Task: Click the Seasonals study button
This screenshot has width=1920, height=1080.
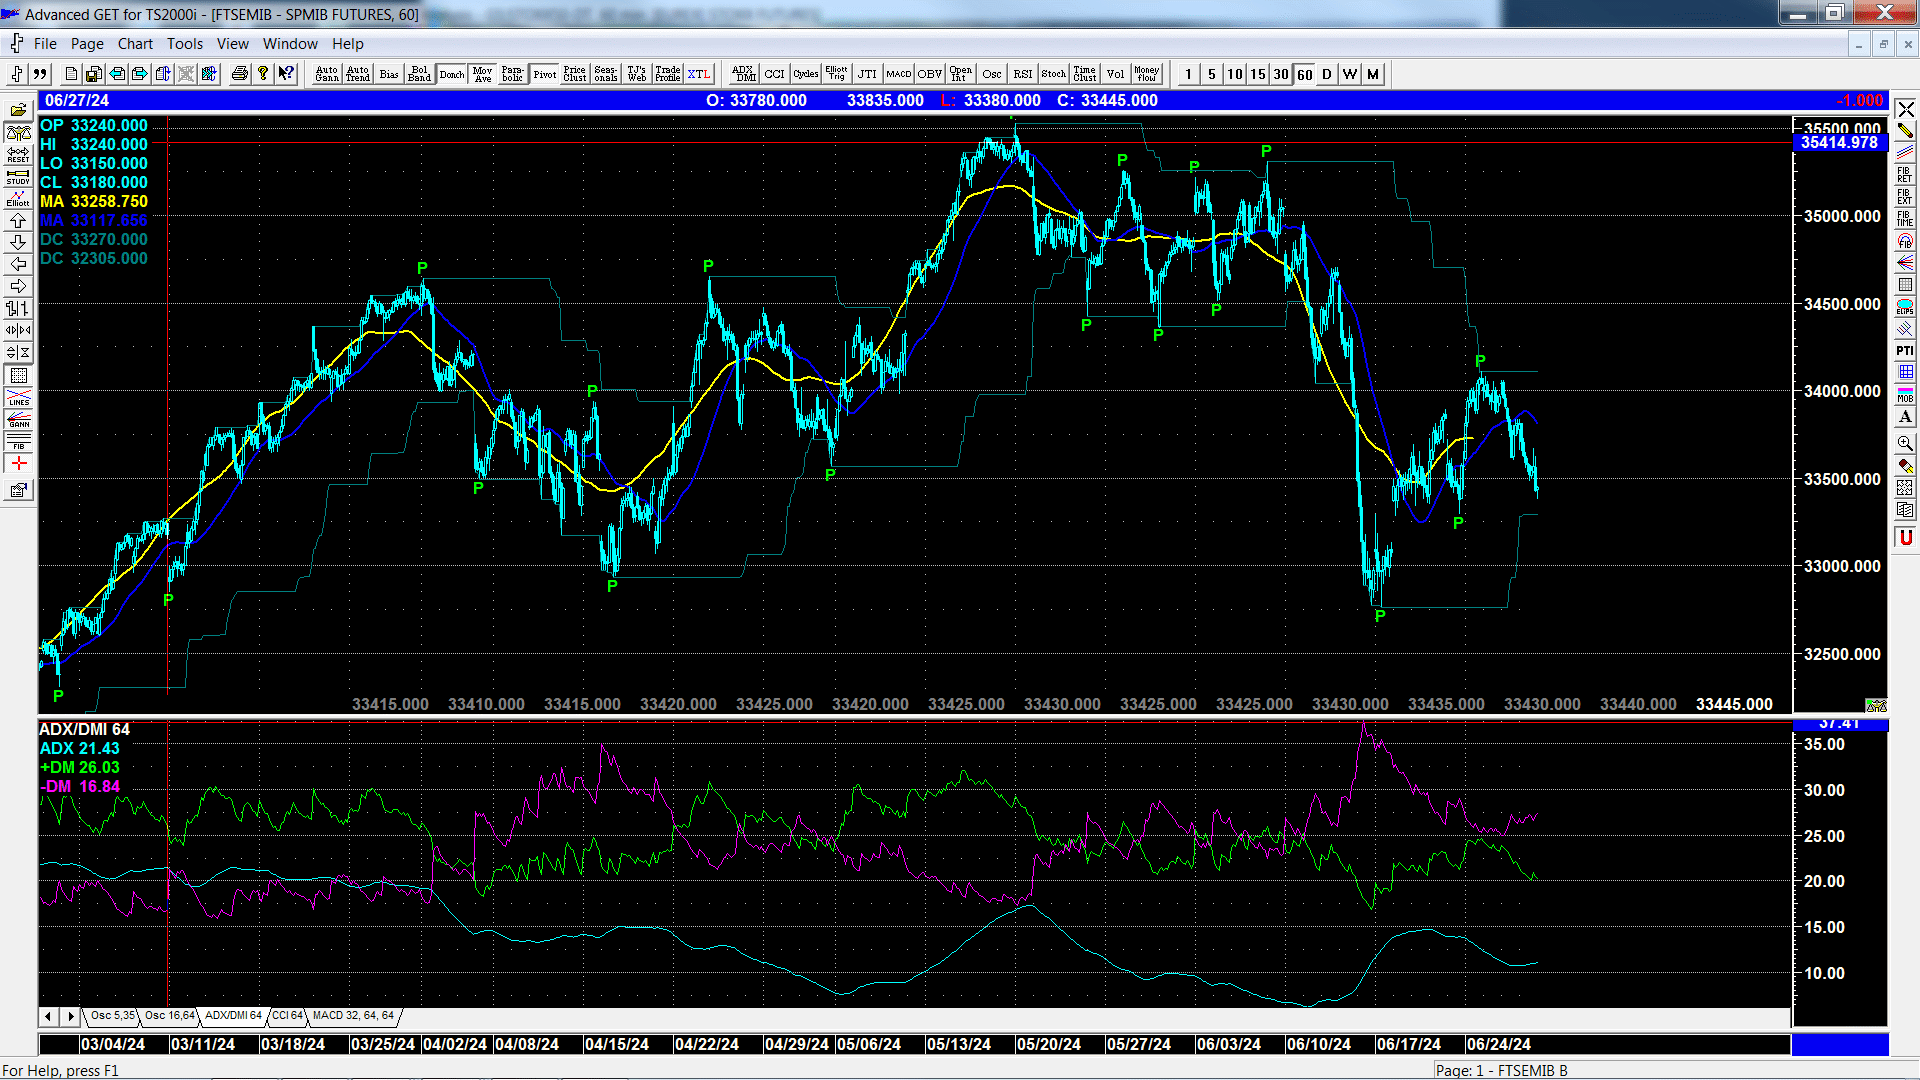Action: 606,74
